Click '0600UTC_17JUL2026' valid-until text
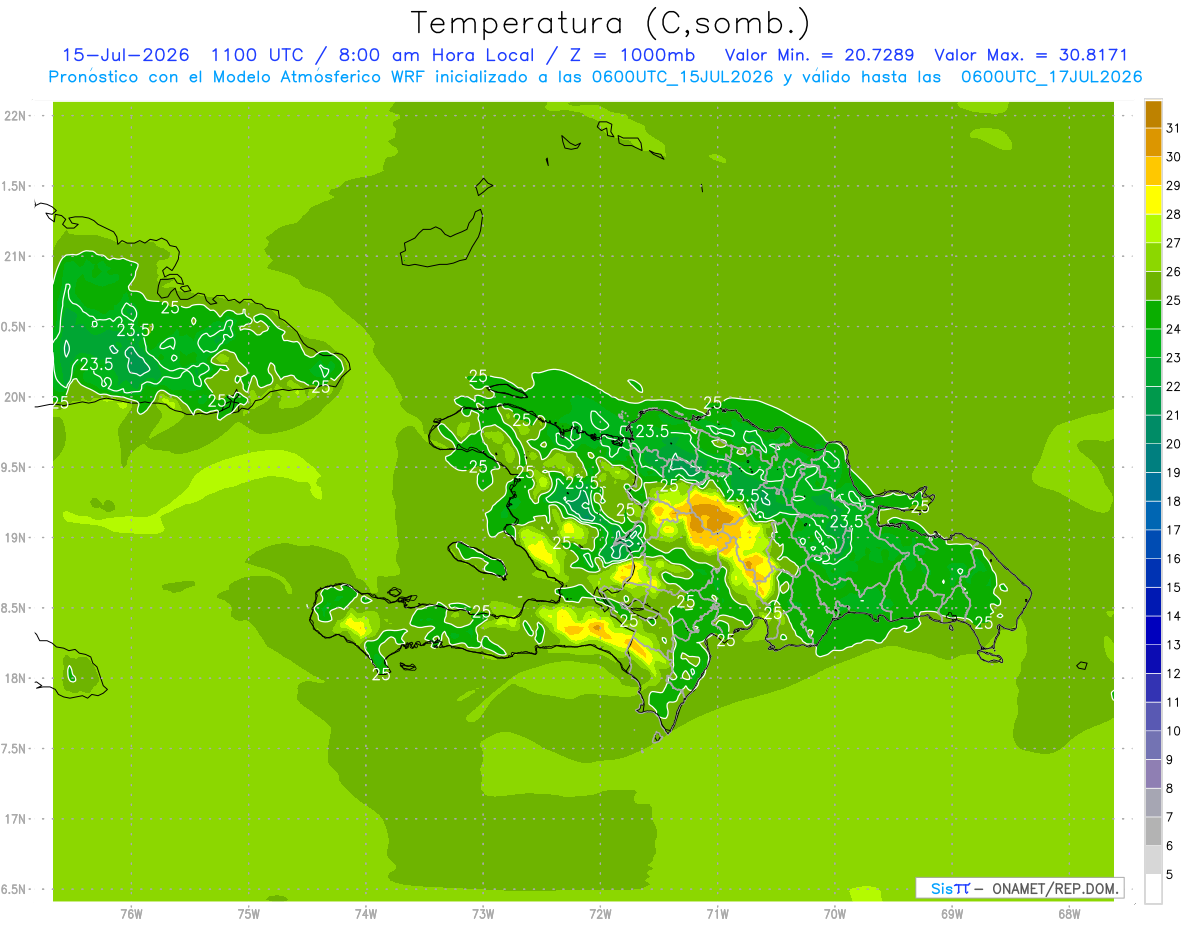Image resolution: width=1200 pixels, height=927 pixels. tap(1052, 77)
